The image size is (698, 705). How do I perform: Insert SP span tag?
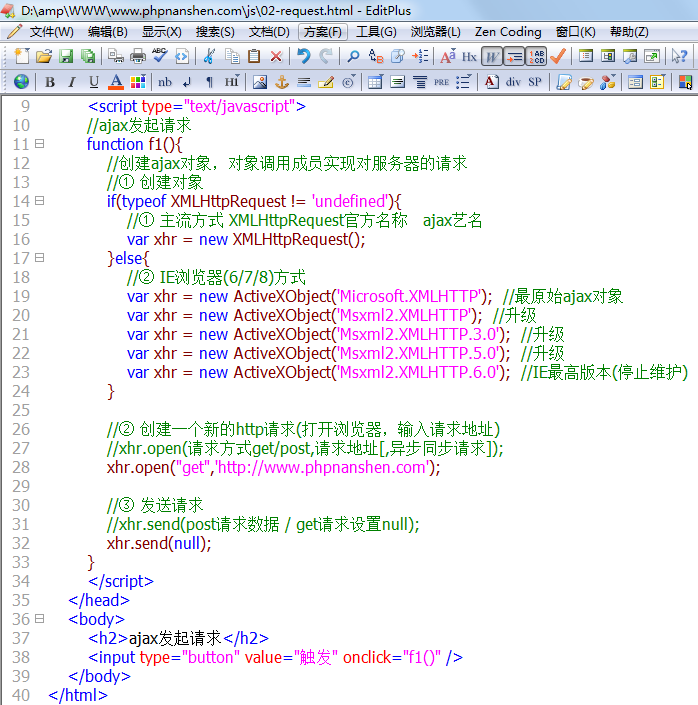coord(535,82)
